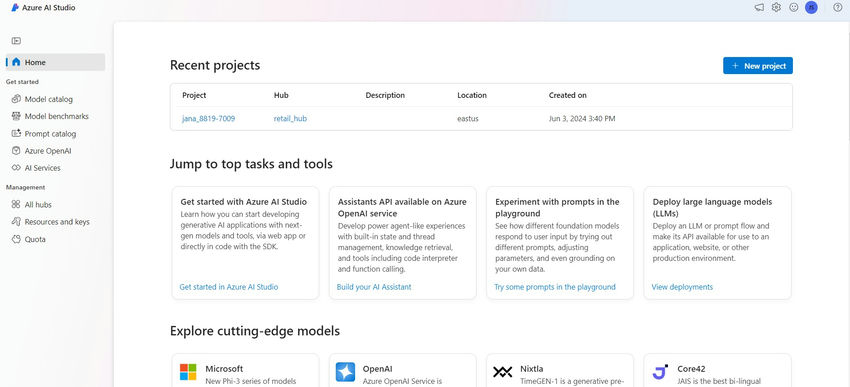Image resolution: width=850 pixels, height=387 pixels.
Task: Click the Deploy large language models card title
Action: (712, 208)
